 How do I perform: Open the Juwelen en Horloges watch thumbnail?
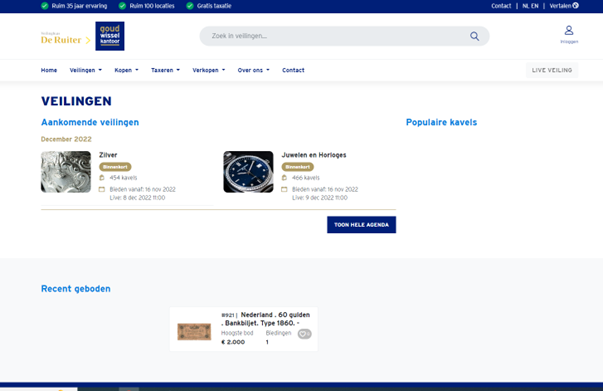click(x=248, y=172)
